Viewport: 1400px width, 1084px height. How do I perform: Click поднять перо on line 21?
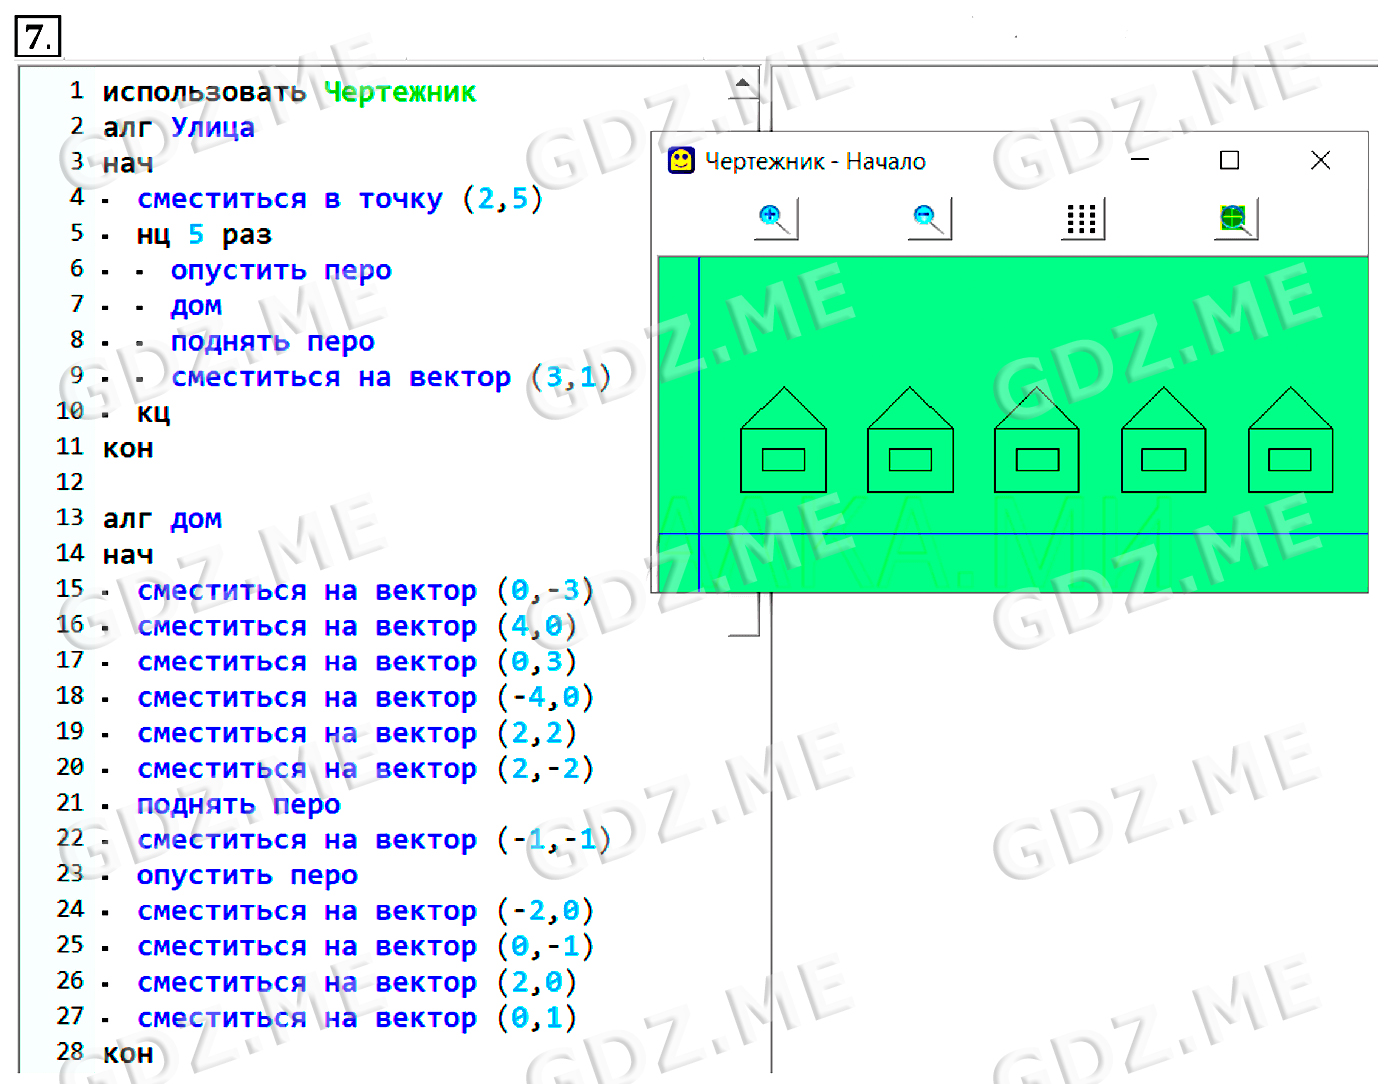[238, 804]
